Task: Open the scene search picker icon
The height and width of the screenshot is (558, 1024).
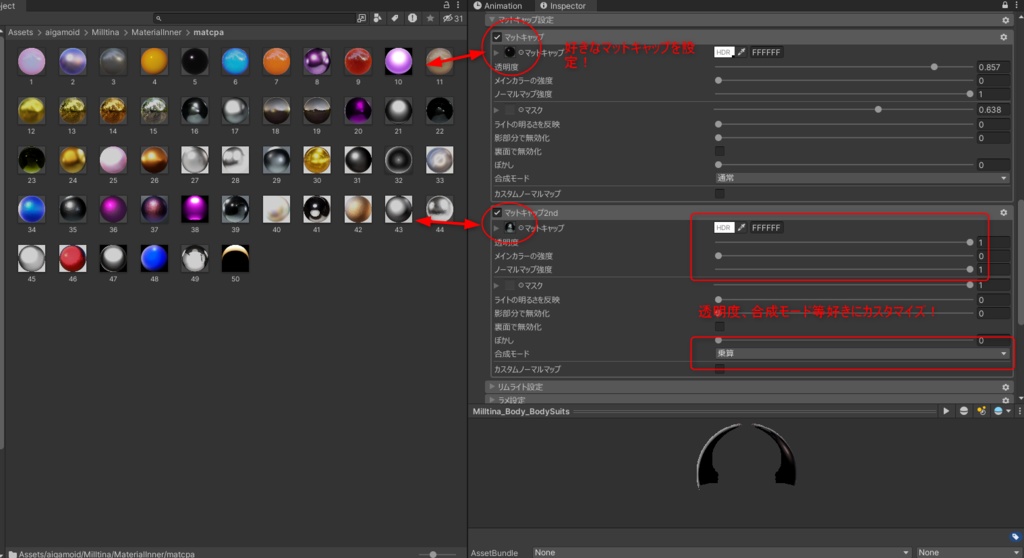Action: (361, 18)
